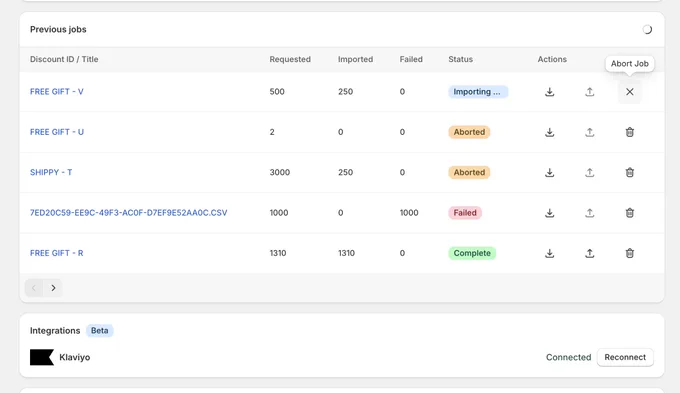Click the Beta badge next to Integrations

tap(99, 331)
